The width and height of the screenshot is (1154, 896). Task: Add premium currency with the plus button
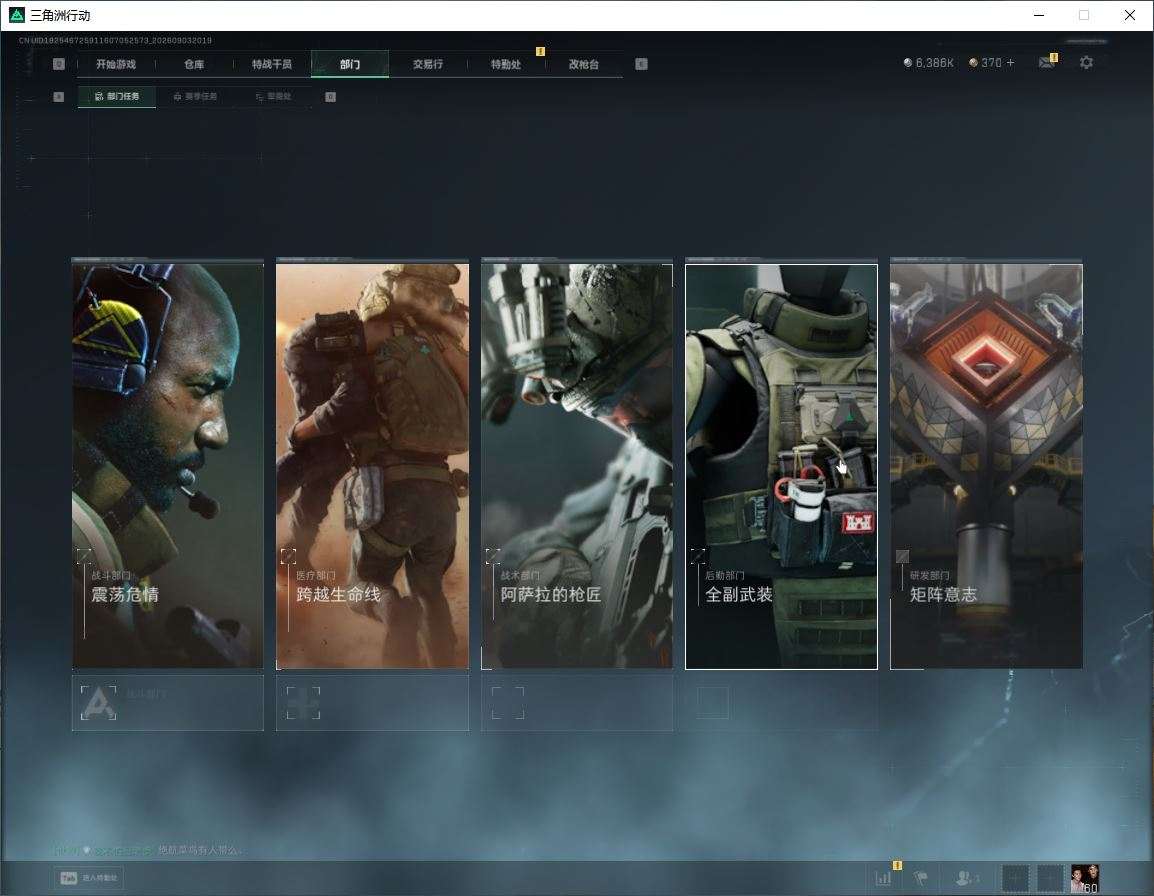tap(1010, 63)
